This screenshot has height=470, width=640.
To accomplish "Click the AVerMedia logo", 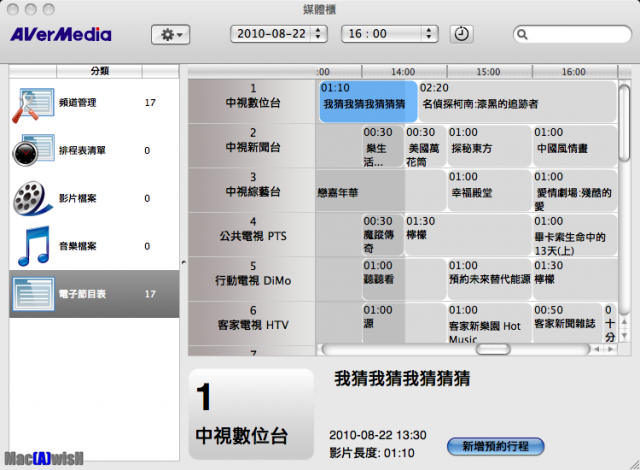I will click(61, 35).
